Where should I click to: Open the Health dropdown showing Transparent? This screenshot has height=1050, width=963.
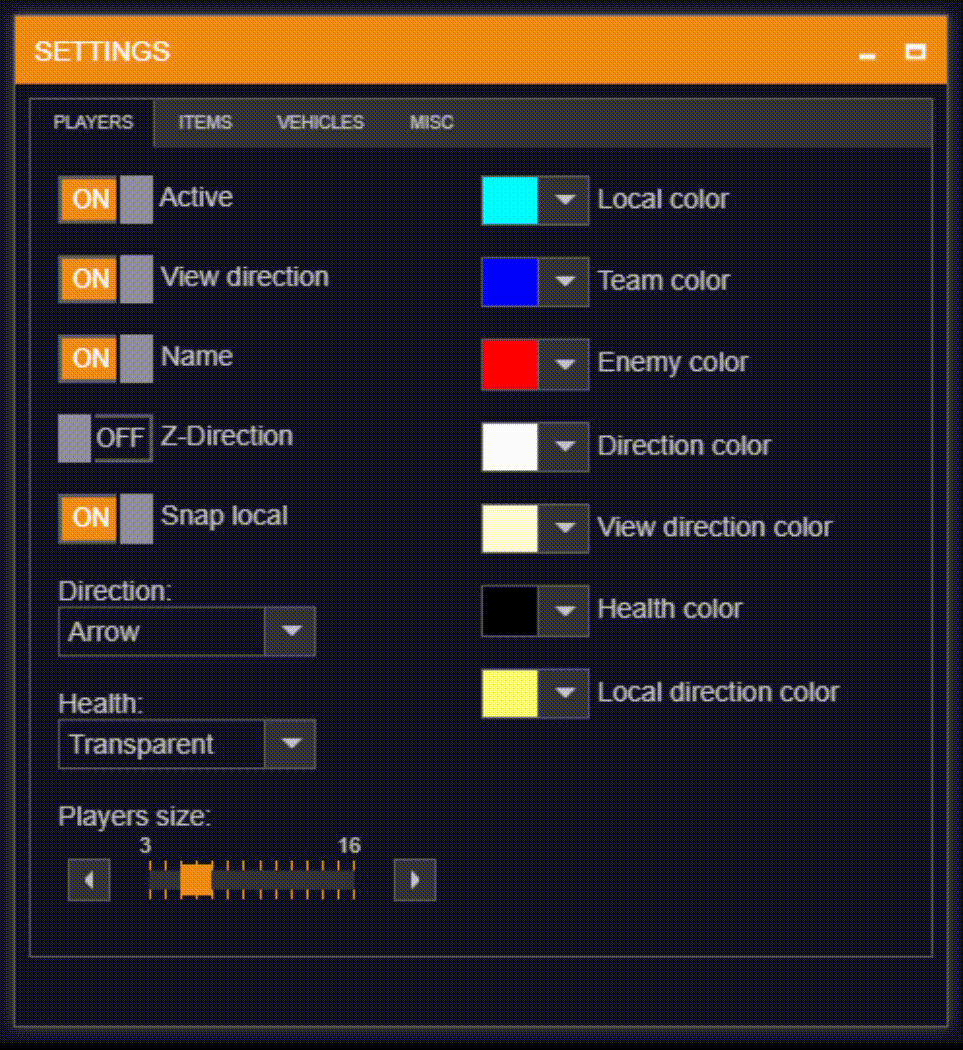click(x=187, y=744)
